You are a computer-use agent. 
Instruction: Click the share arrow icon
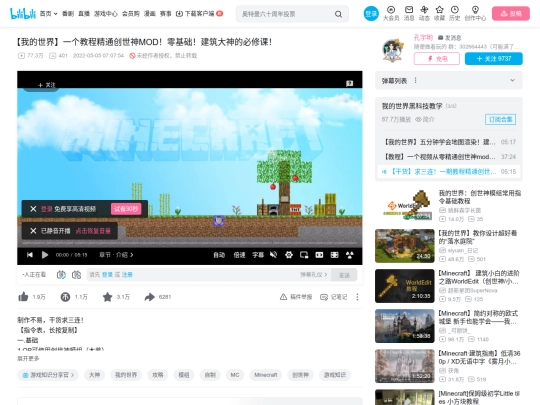coord(149,297)
